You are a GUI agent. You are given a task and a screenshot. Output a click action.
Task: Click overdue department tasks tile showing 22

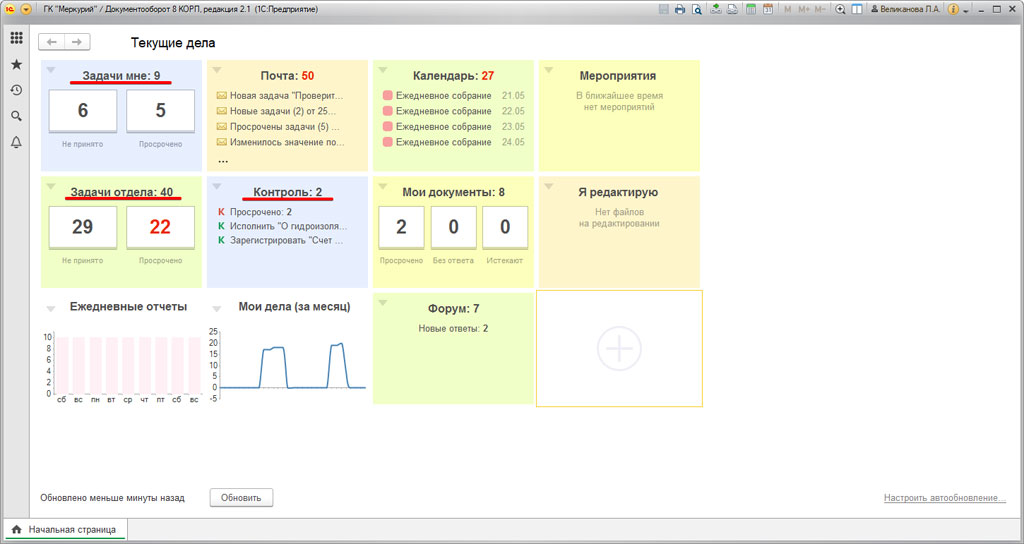(x=160, y=227)
